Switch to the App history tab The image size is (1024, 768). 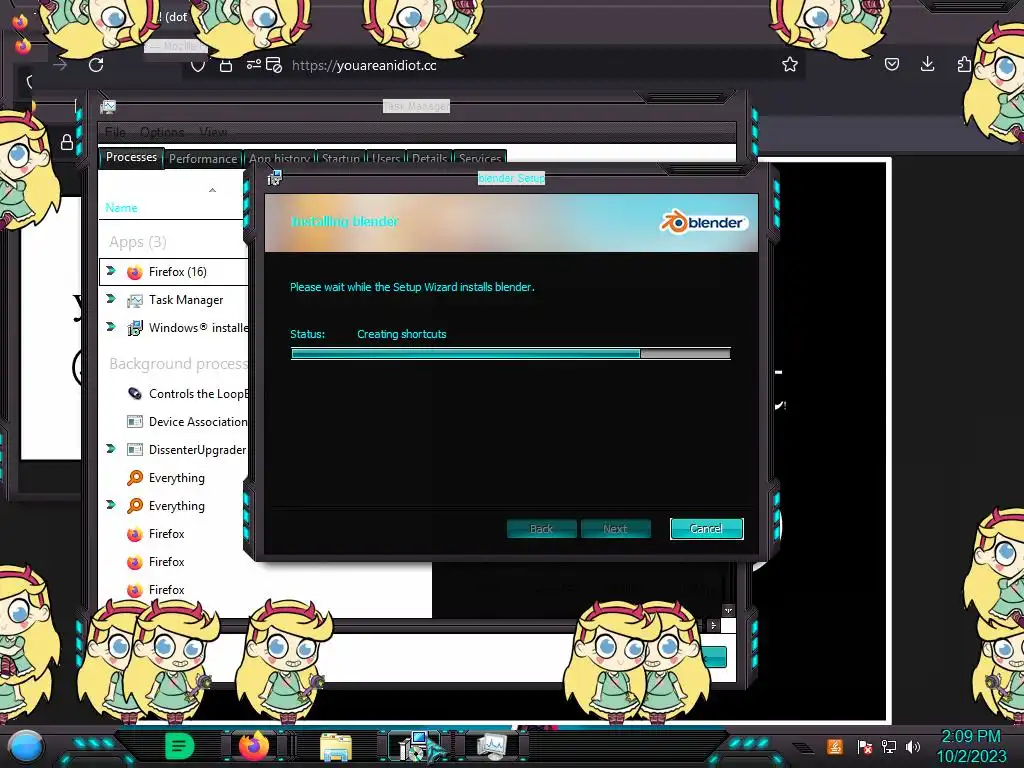[x=279, y=159]
